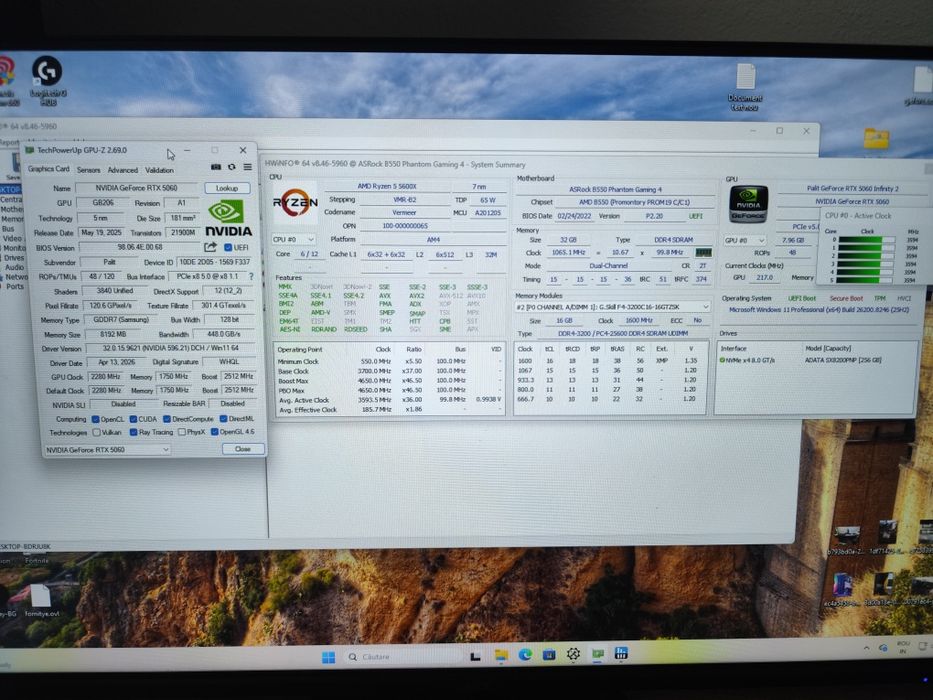Switch to the Sensors tab

[89, 170]
